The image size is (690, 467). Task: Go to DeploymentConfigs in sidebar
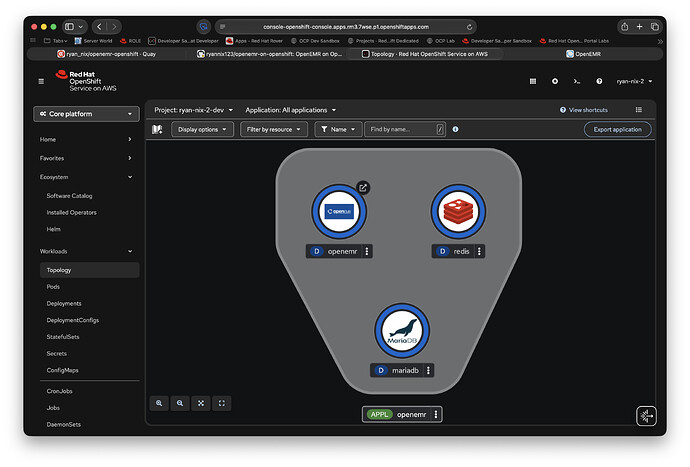click(73, 320)
